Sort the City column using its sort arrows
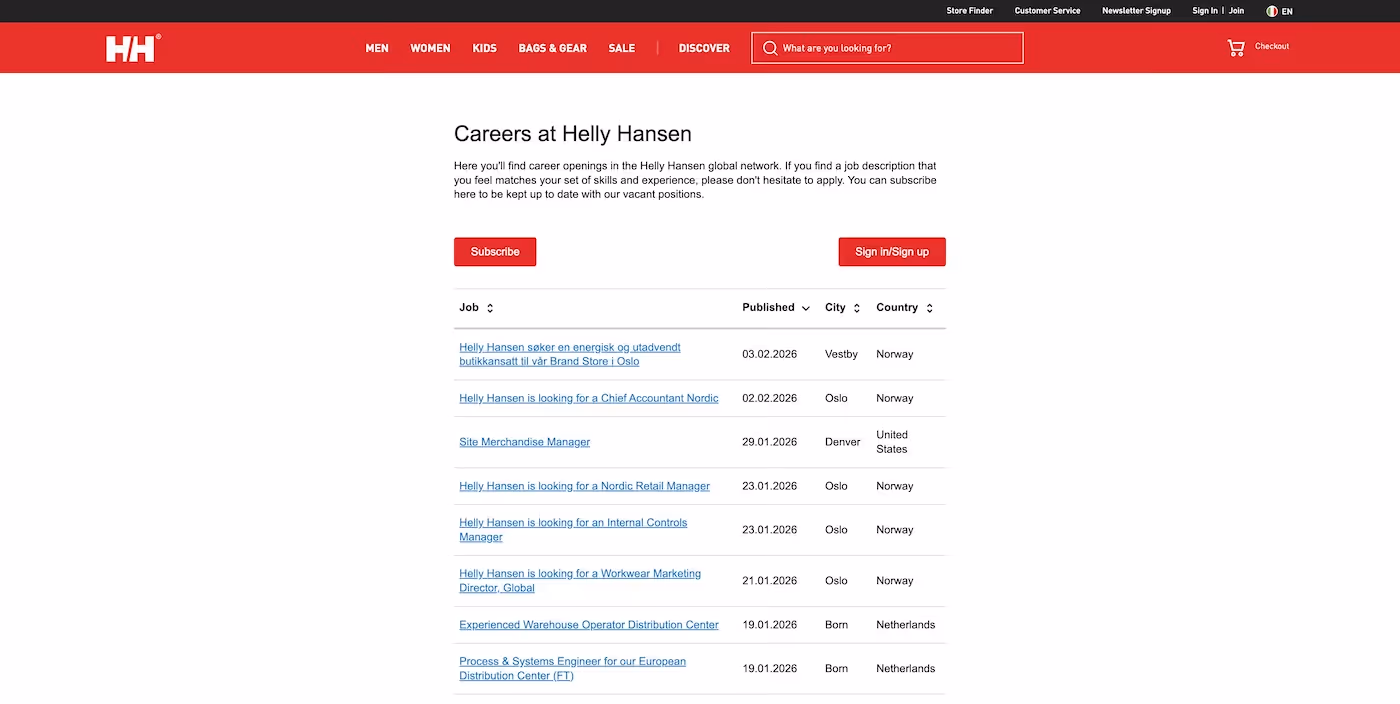The image size is (1400, 704). (x=857, y=307)
